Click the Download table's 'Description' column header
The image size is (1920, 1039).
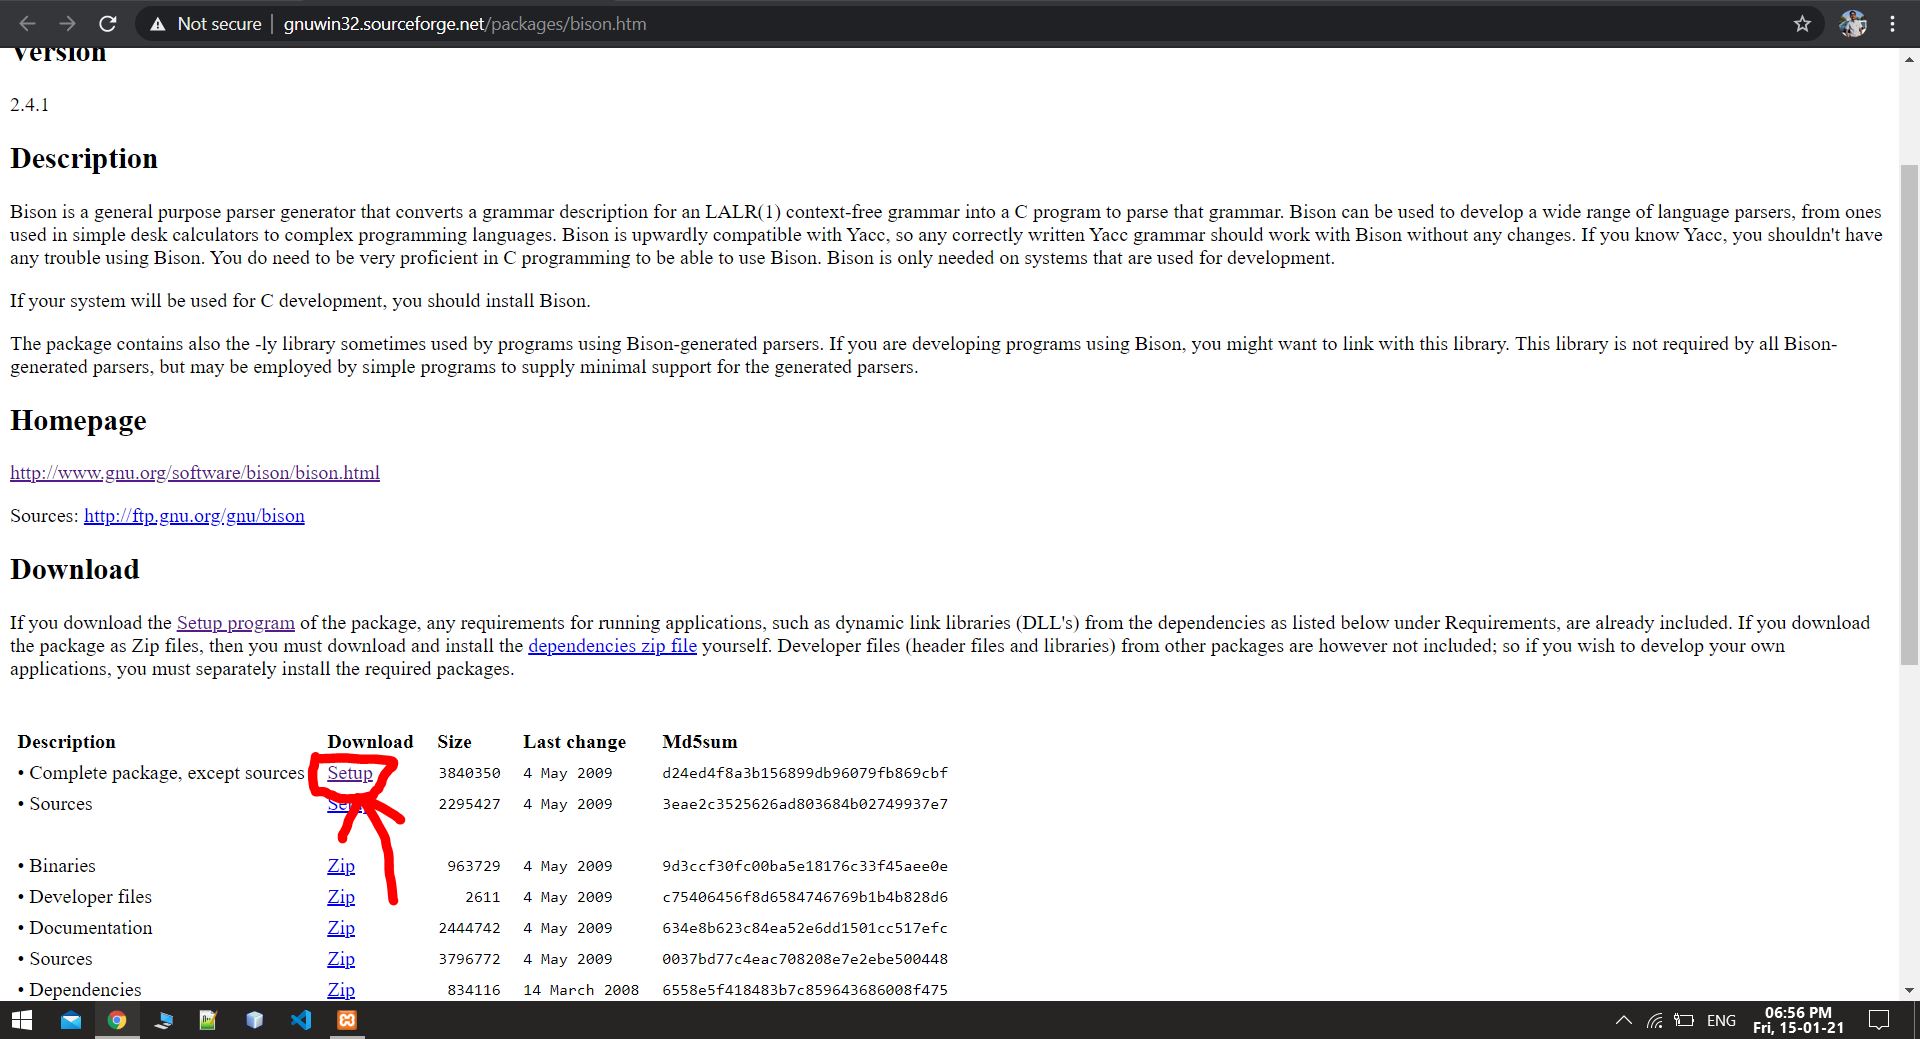(x=66, y=741)
